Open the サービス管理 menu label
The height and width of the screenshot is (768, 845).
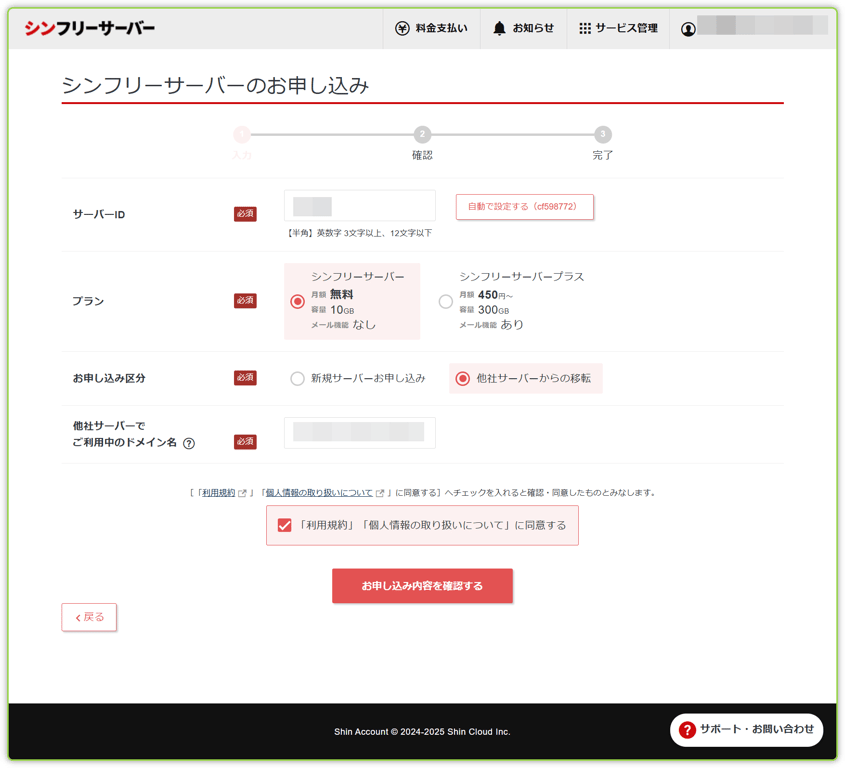pos(626,28)
